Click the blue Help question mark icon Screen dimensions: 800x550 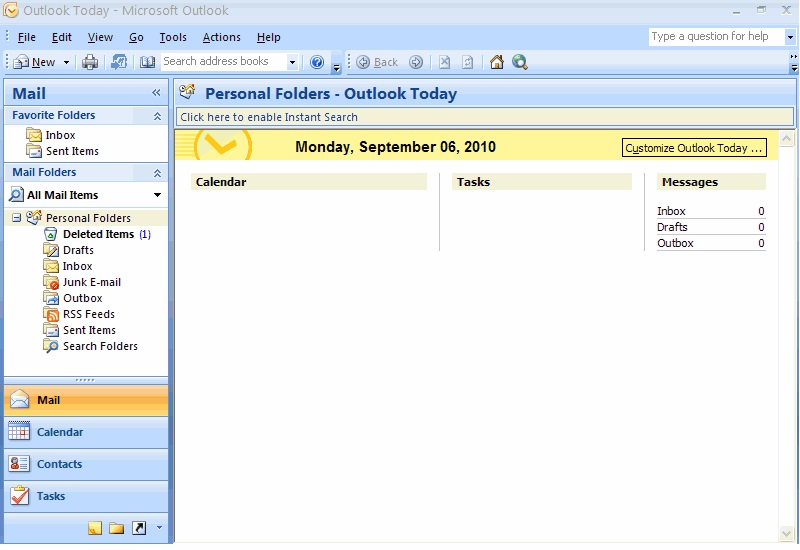tap(317, 62)
